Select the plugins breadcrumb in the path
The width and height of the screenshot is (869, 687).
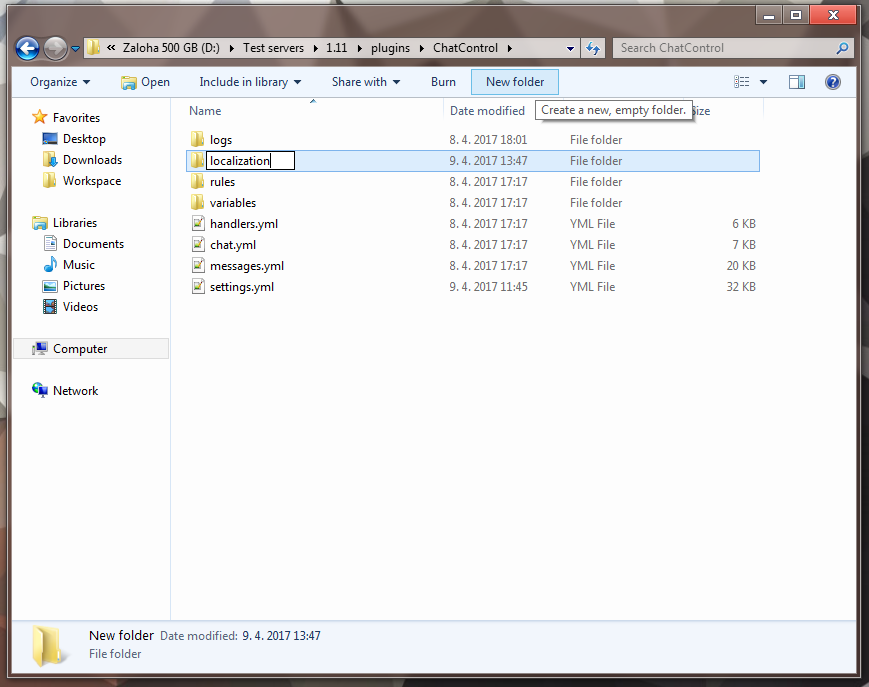click(390, 47)
